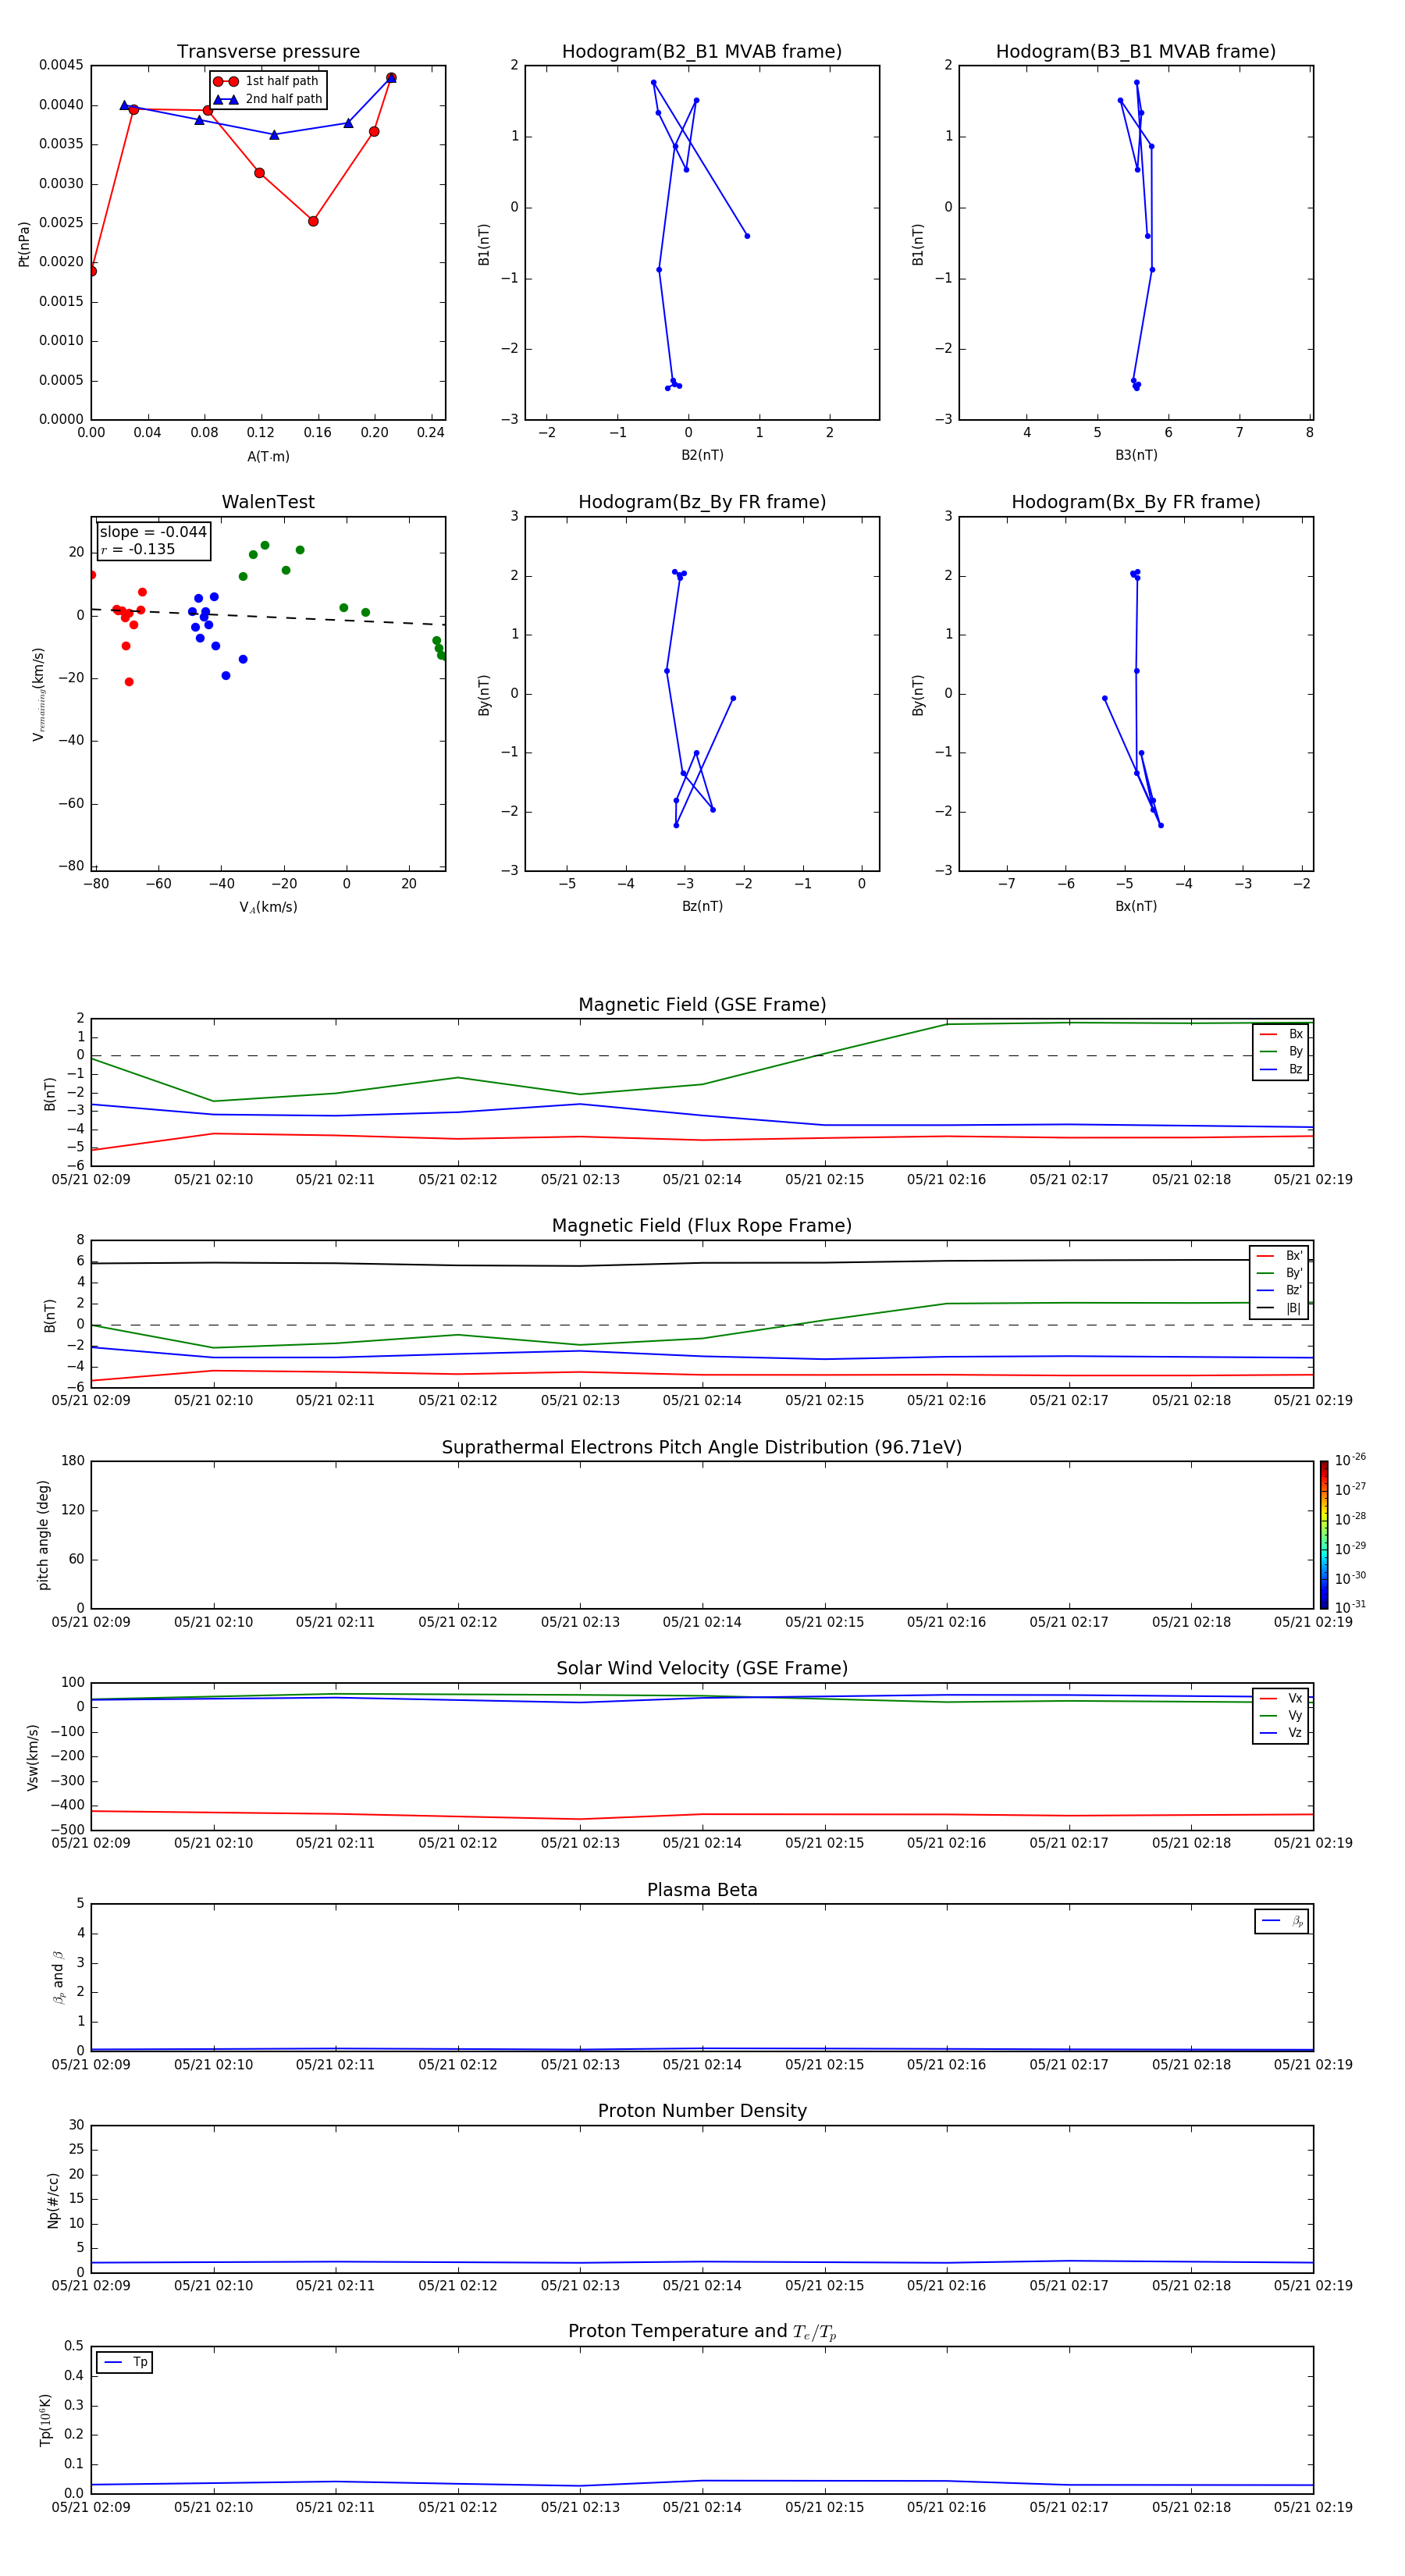Click the '10^-26' colorbar tick label
The width and height of the screenshot is (1405, 2576).
(x=1350, y=1460)
